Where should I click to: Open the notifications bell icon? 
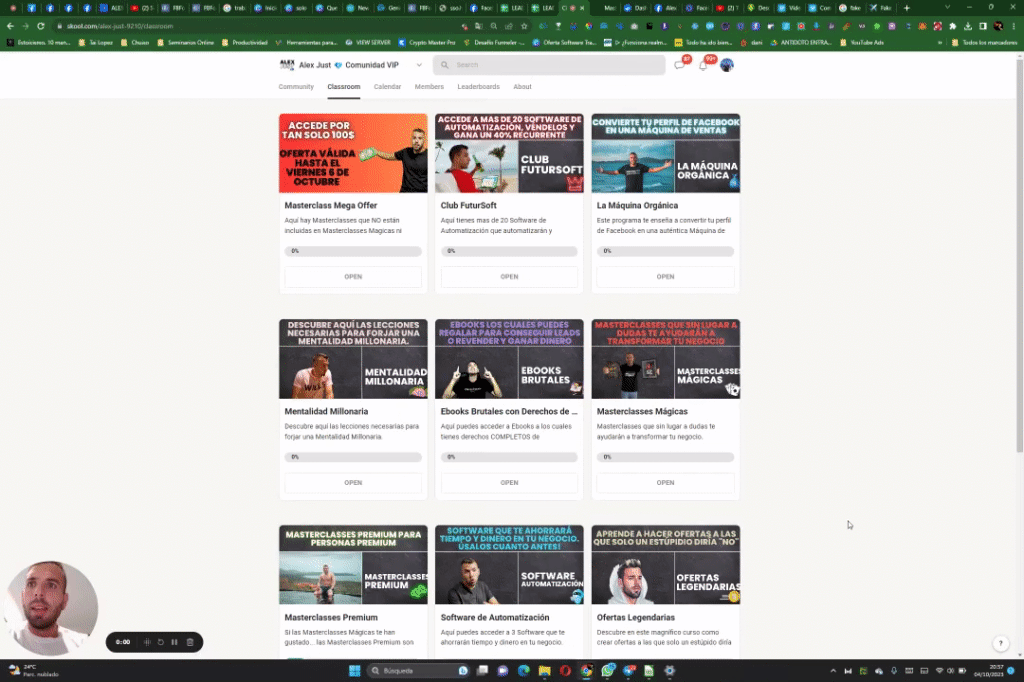tap(703, 65)
